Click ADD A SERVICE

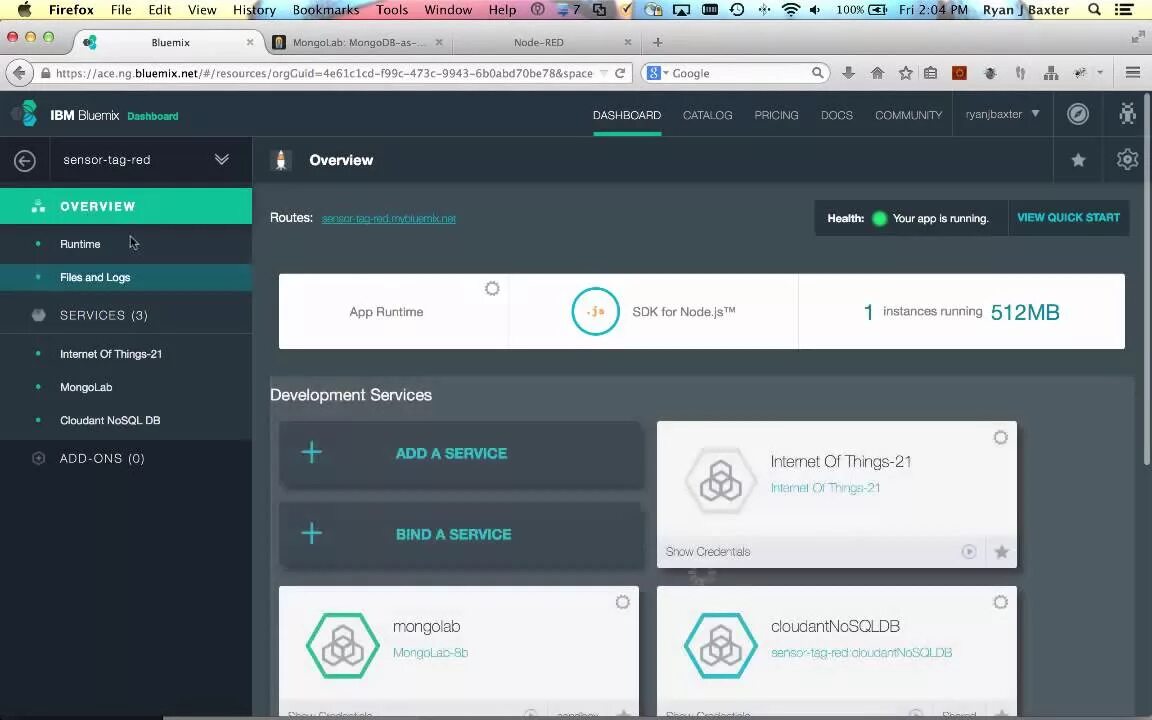[461, 453]
